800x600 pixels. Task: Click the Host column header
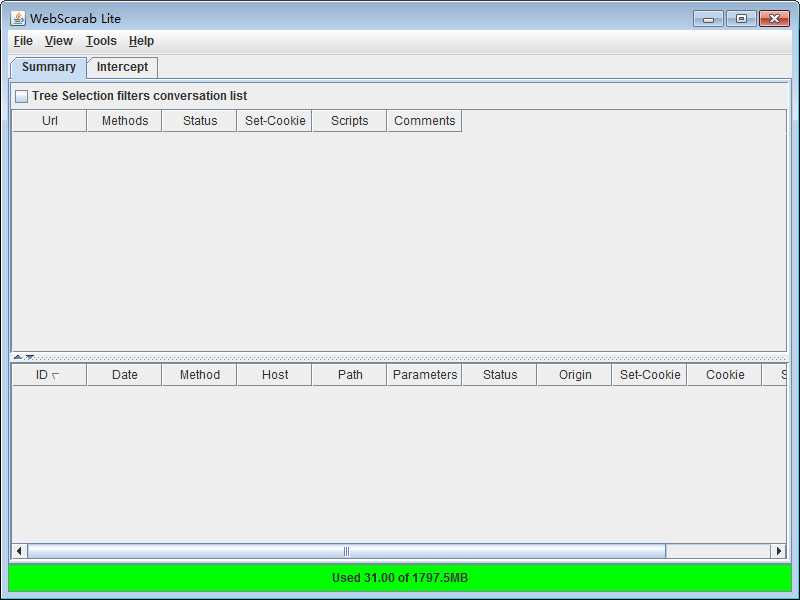[274, 375]
